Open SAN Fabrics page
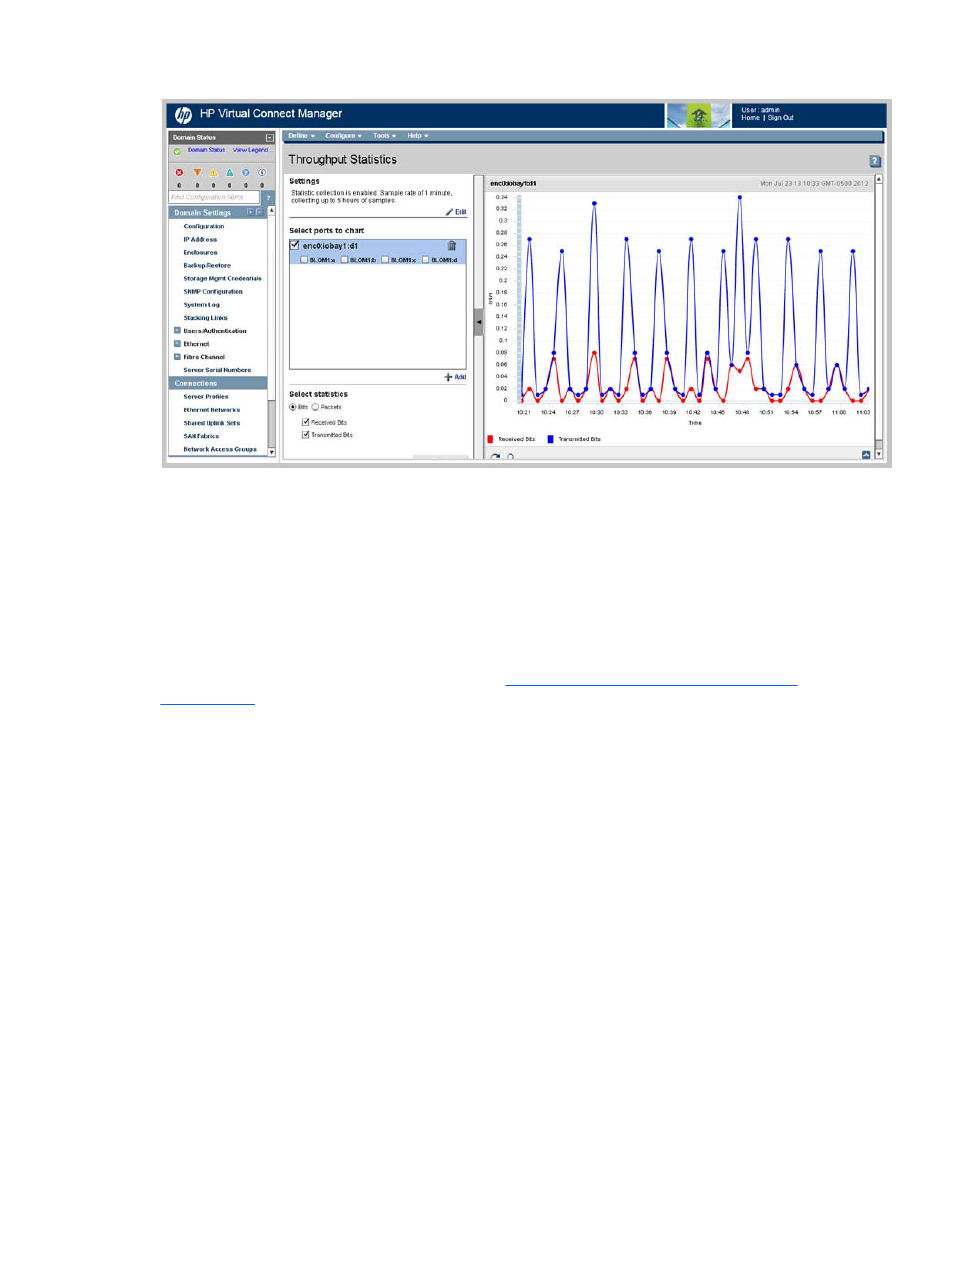The image size is (954, 1270). pyautogui.click(x=201, y=436)
